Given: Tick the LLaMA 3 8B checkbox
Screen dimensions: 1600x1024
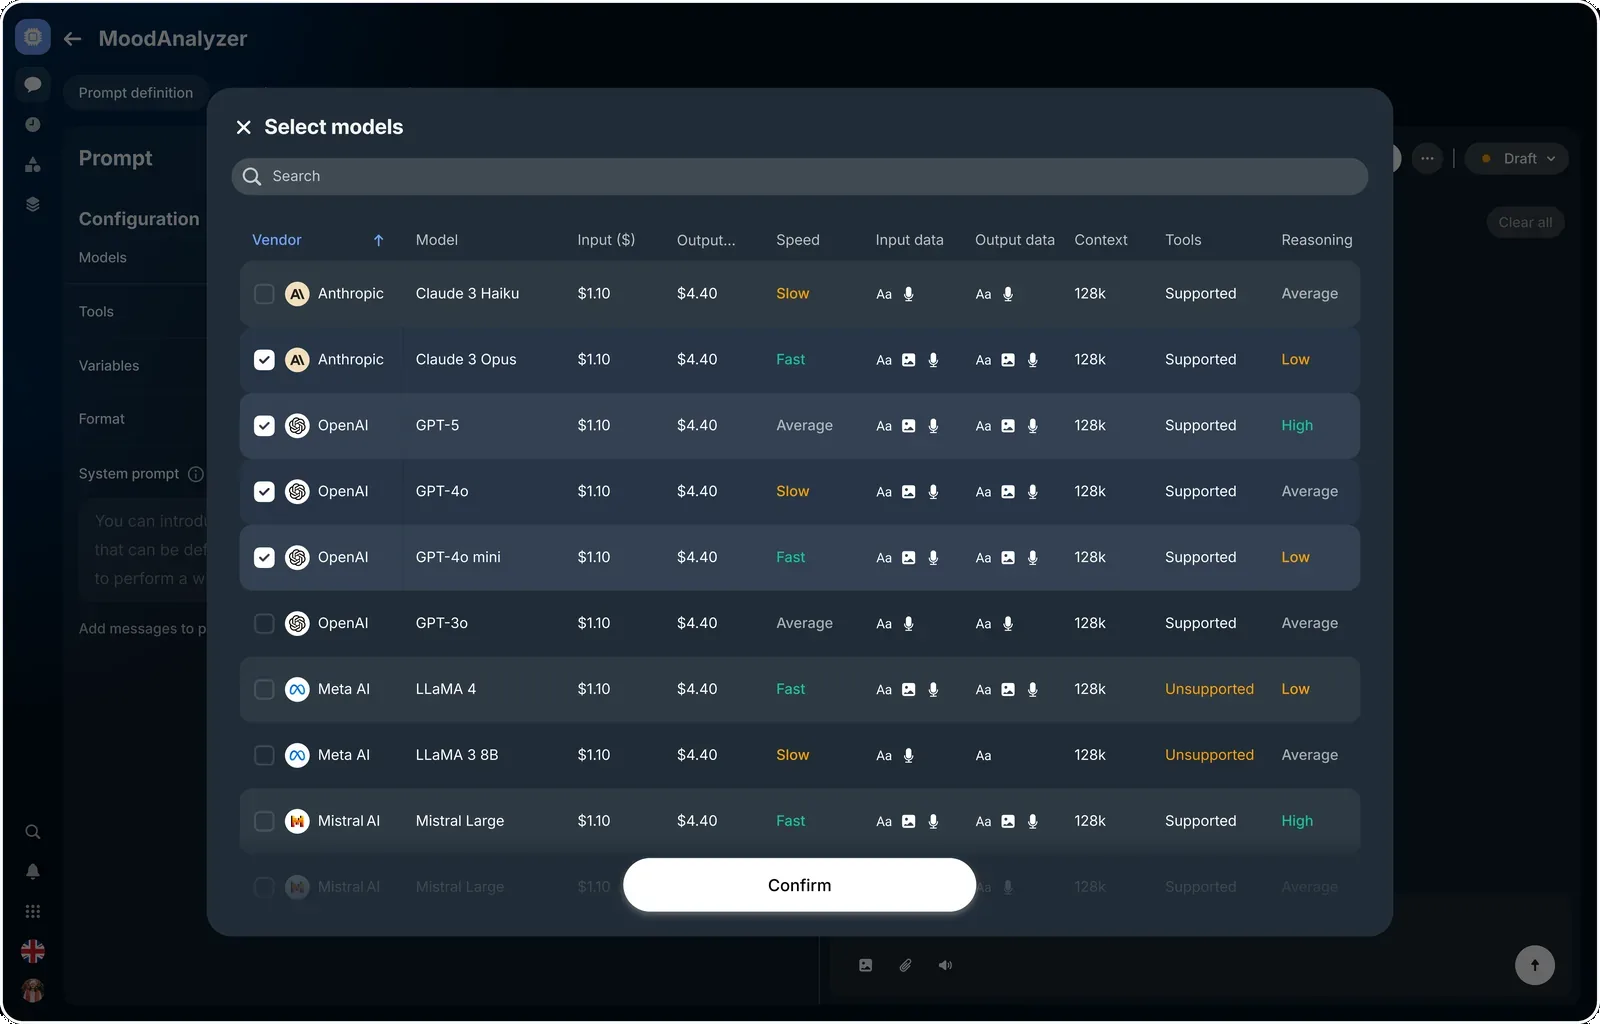Looking at the screenshot, I should pyautogui.click(x=264, y=756).
